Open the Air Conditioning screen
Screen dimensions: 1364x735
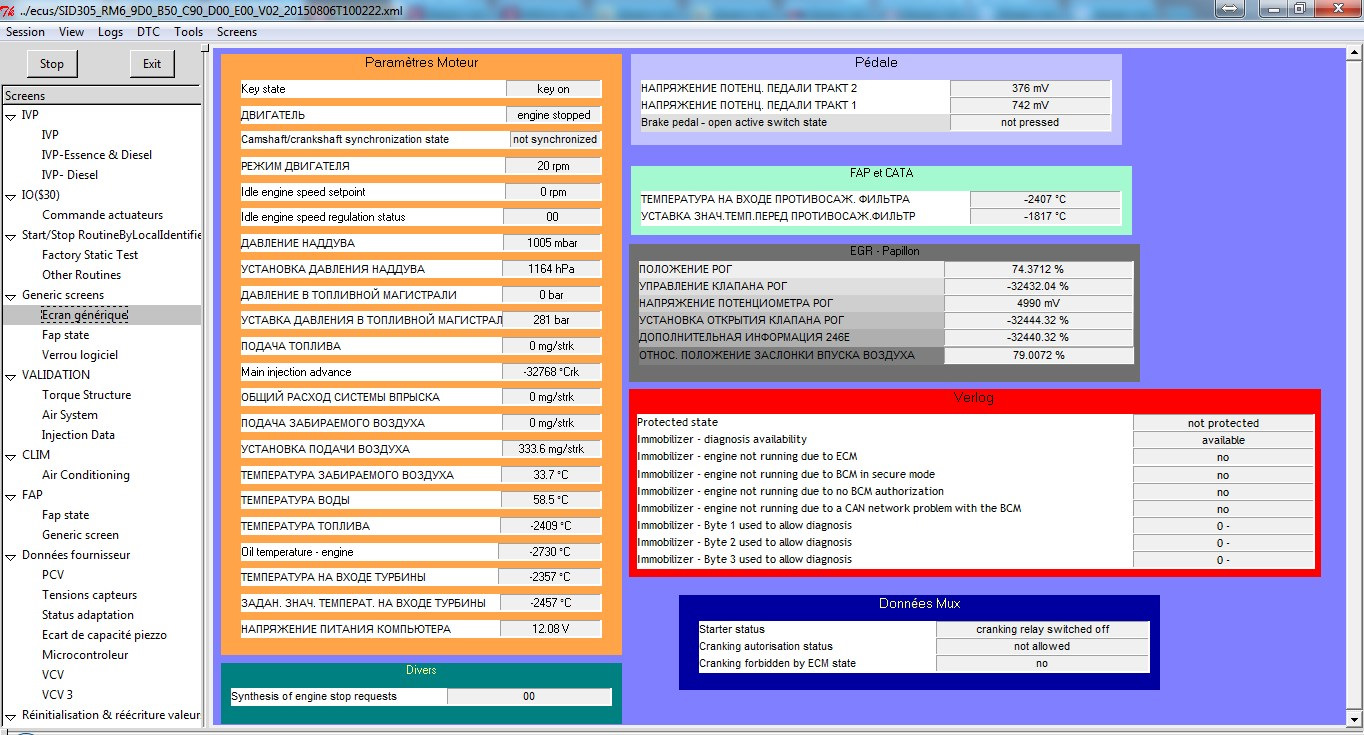(x=86, y=475)
